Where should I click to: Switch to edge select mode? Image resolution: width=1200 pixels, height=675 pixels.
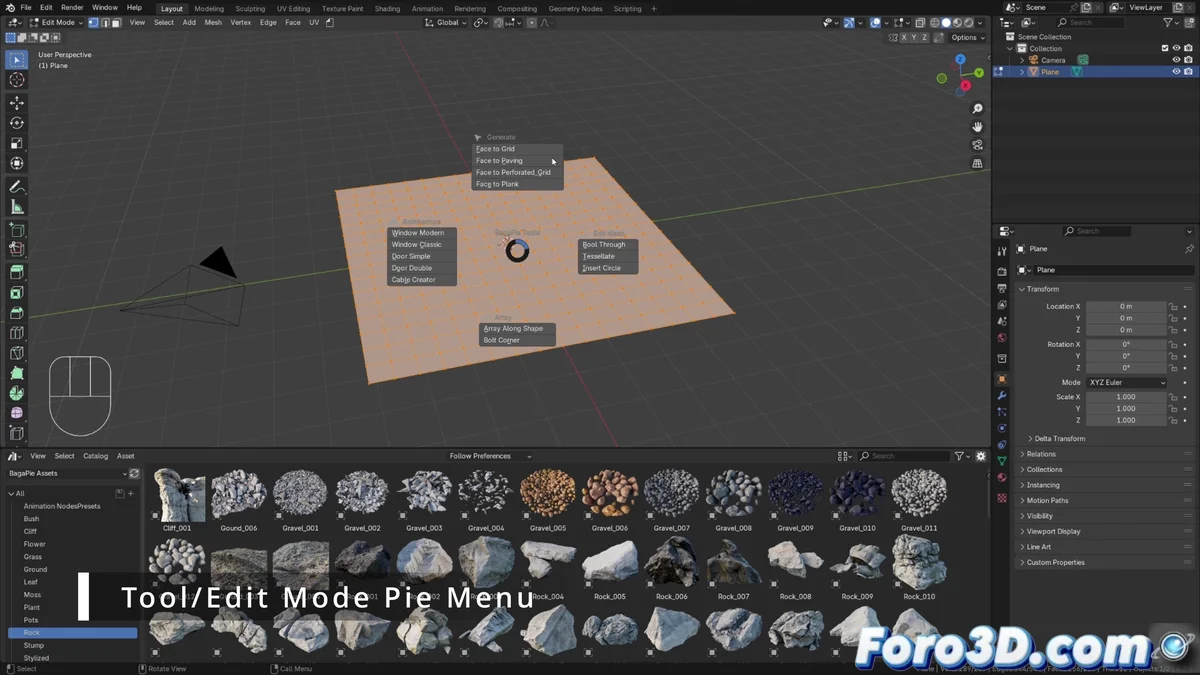tap(105, 22)
